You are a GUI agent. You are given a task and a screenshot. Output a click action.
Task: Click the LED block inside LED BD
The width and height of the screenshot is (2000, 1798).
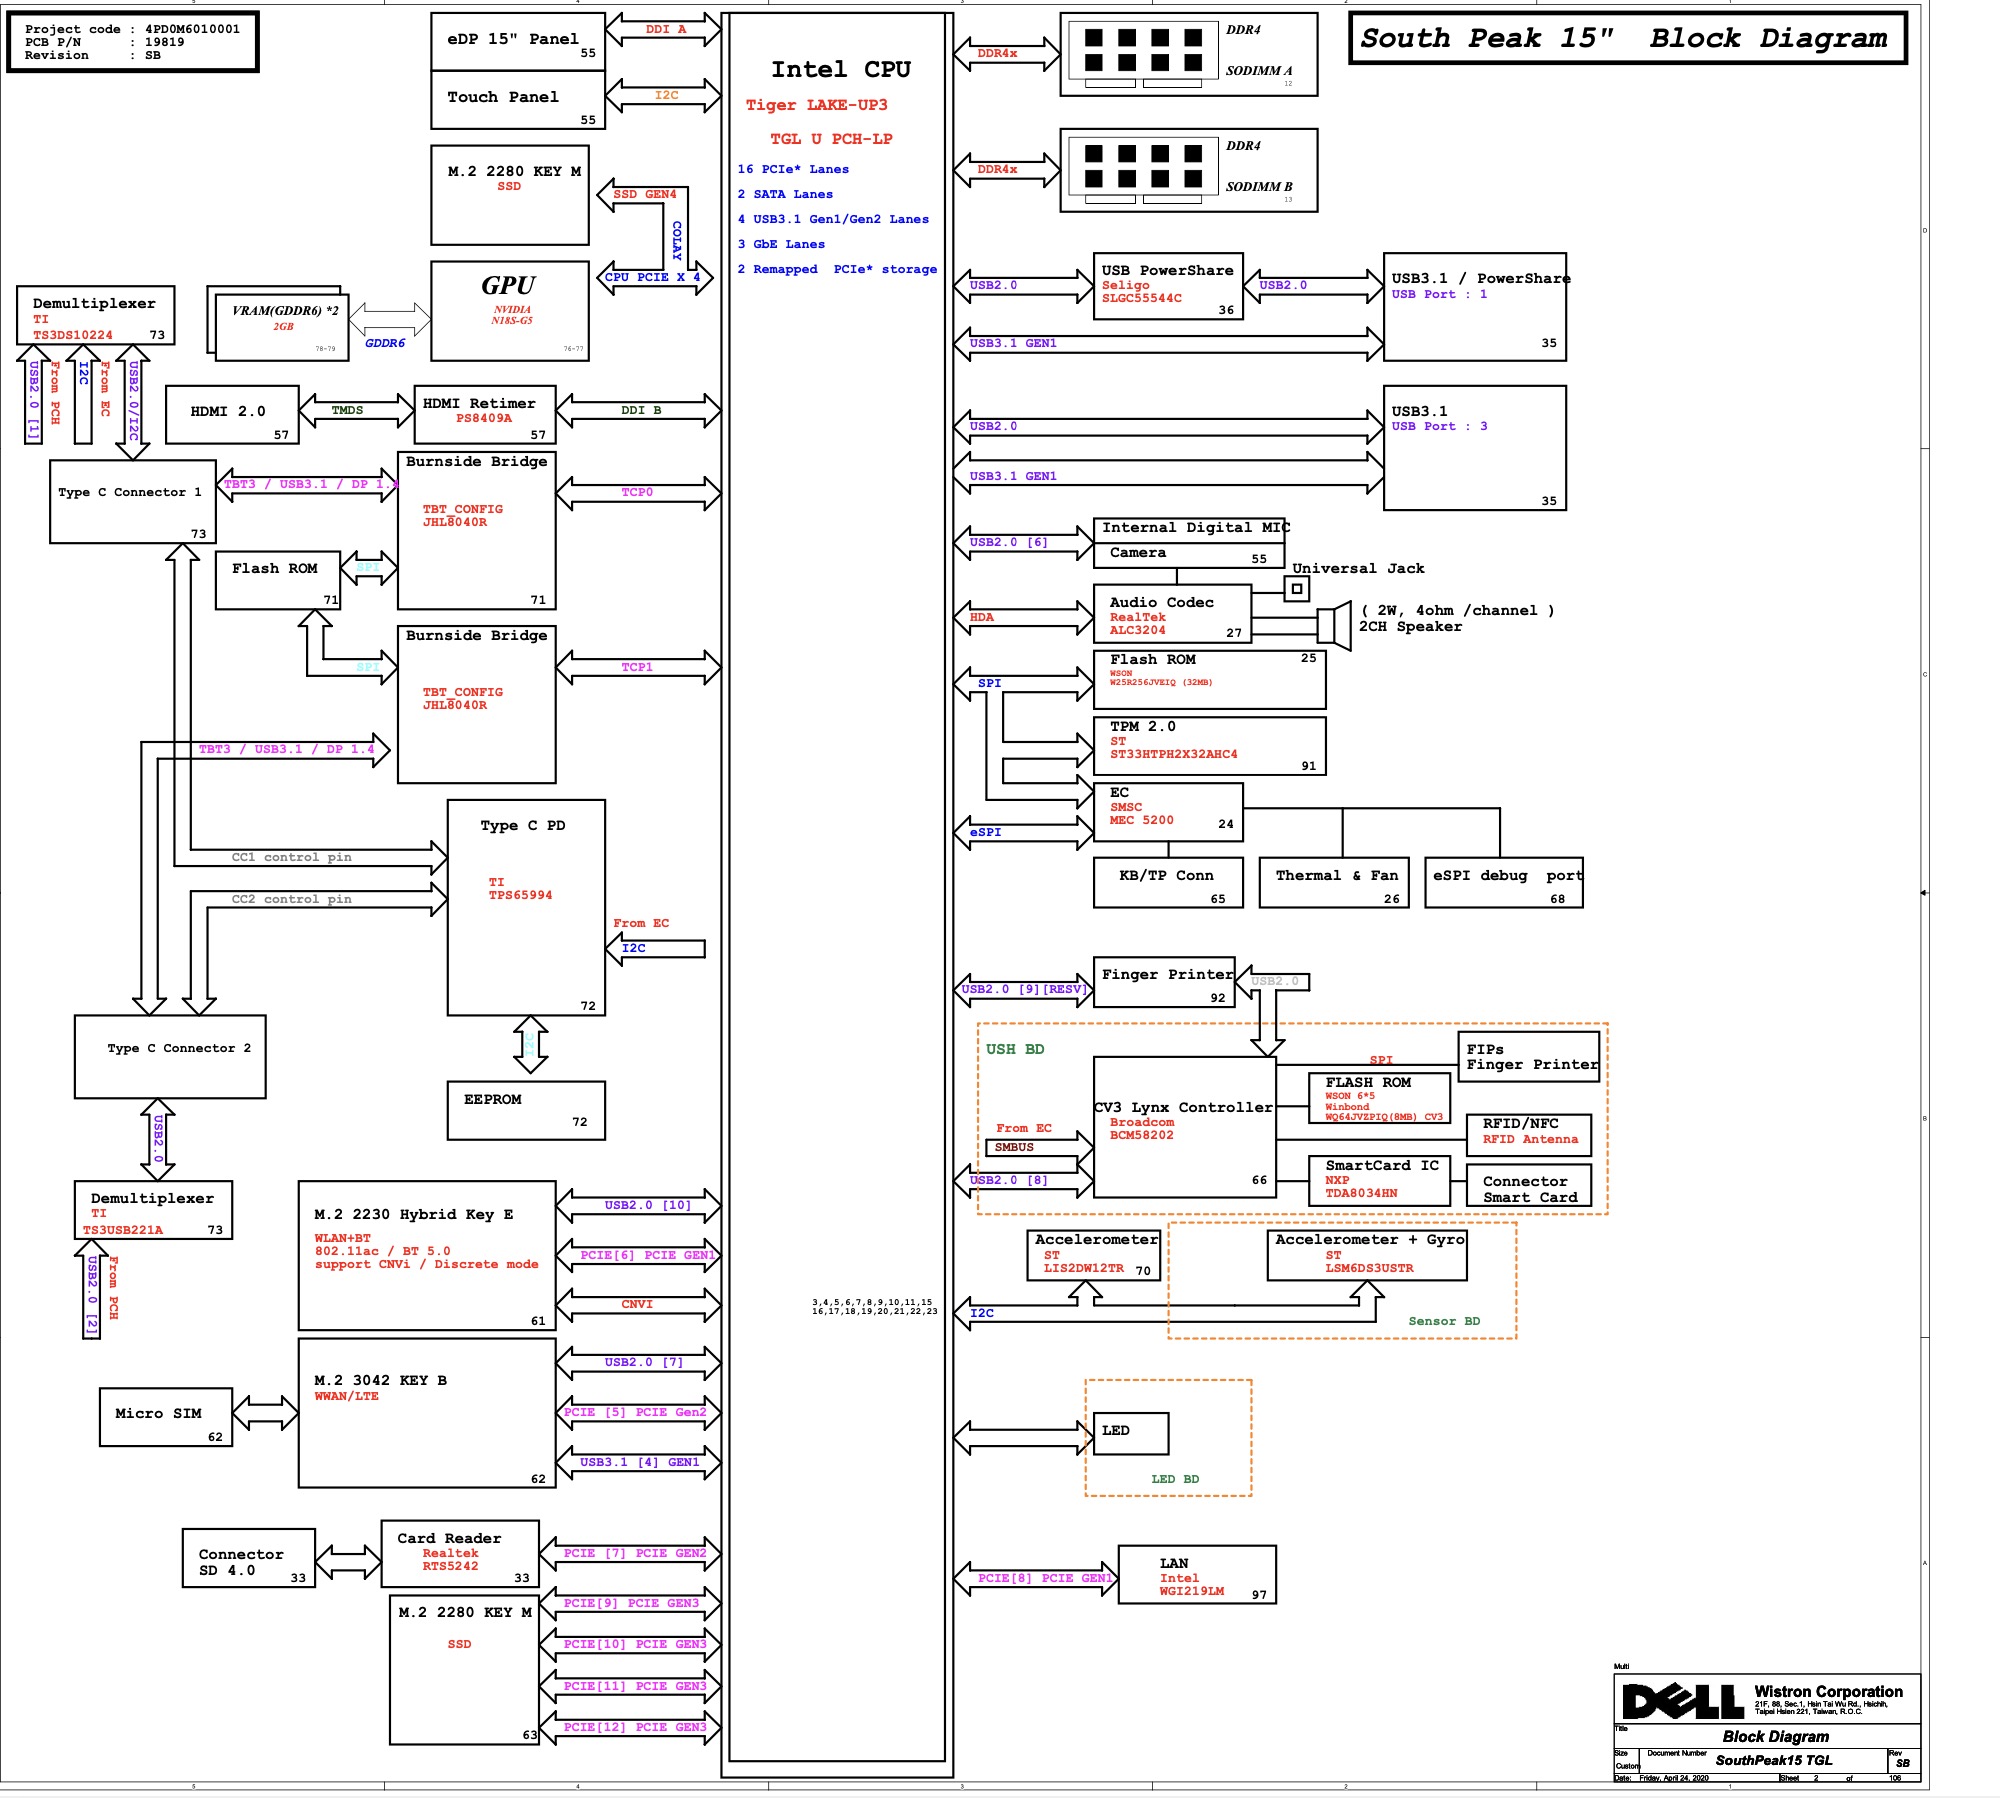tap(1129, 1432)
